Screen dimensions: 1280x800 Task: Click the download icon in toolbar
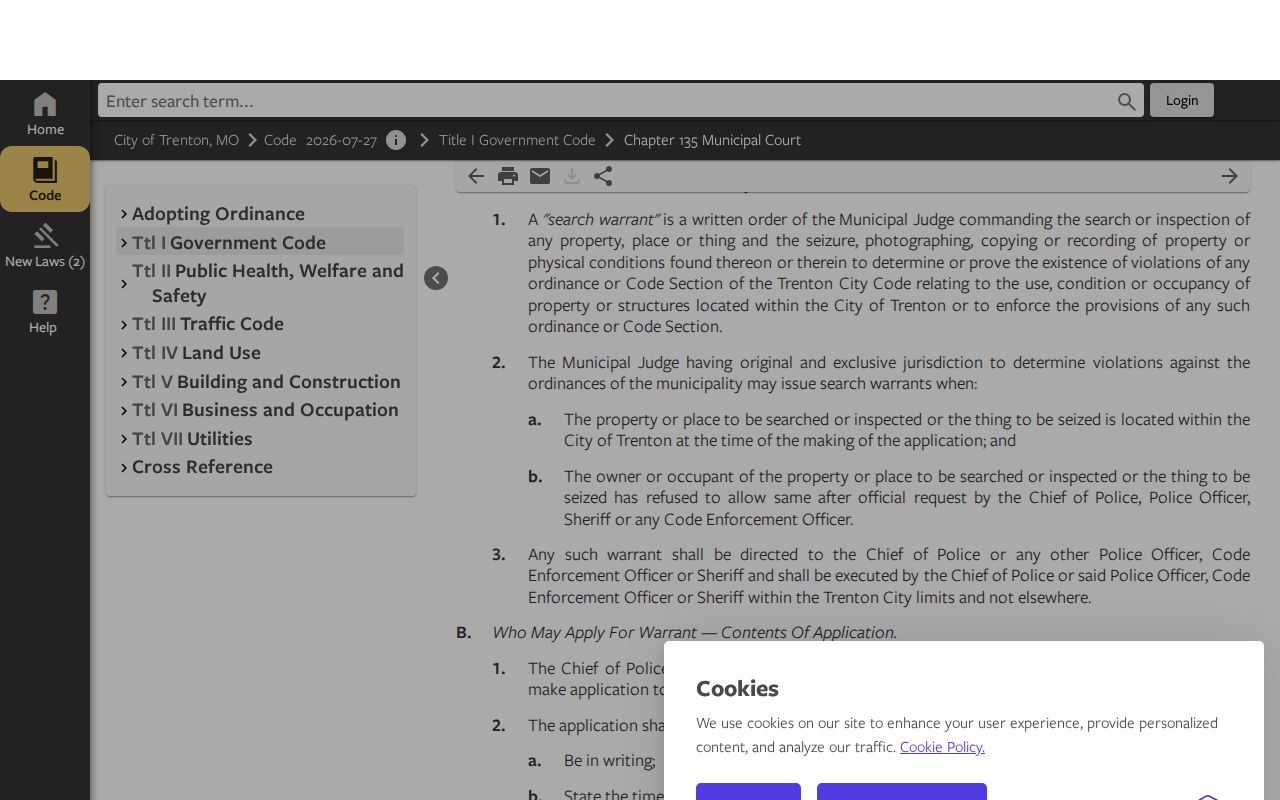click(572, 176)
